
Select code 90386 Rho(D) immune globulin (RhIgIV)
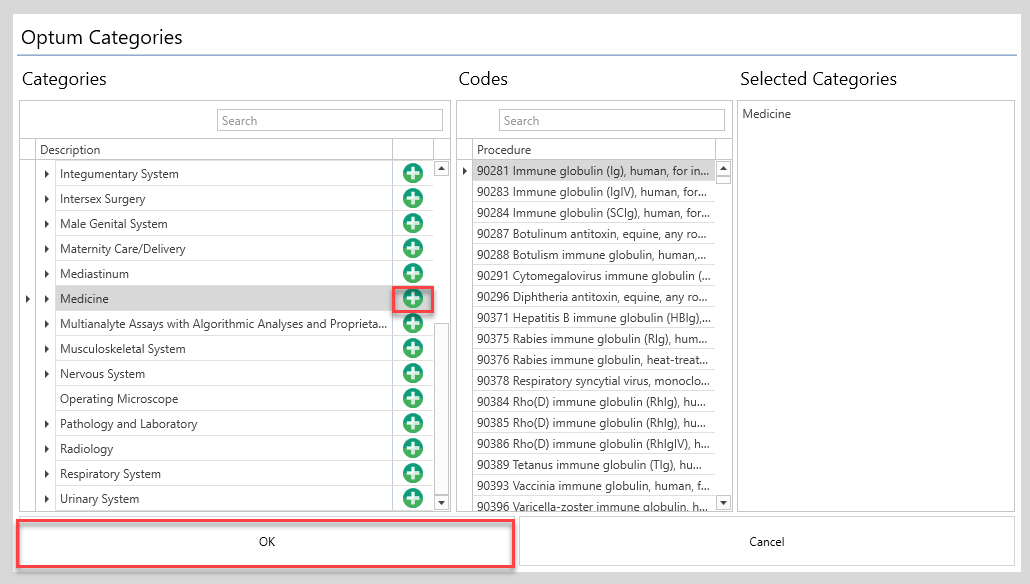click(593, 444)
